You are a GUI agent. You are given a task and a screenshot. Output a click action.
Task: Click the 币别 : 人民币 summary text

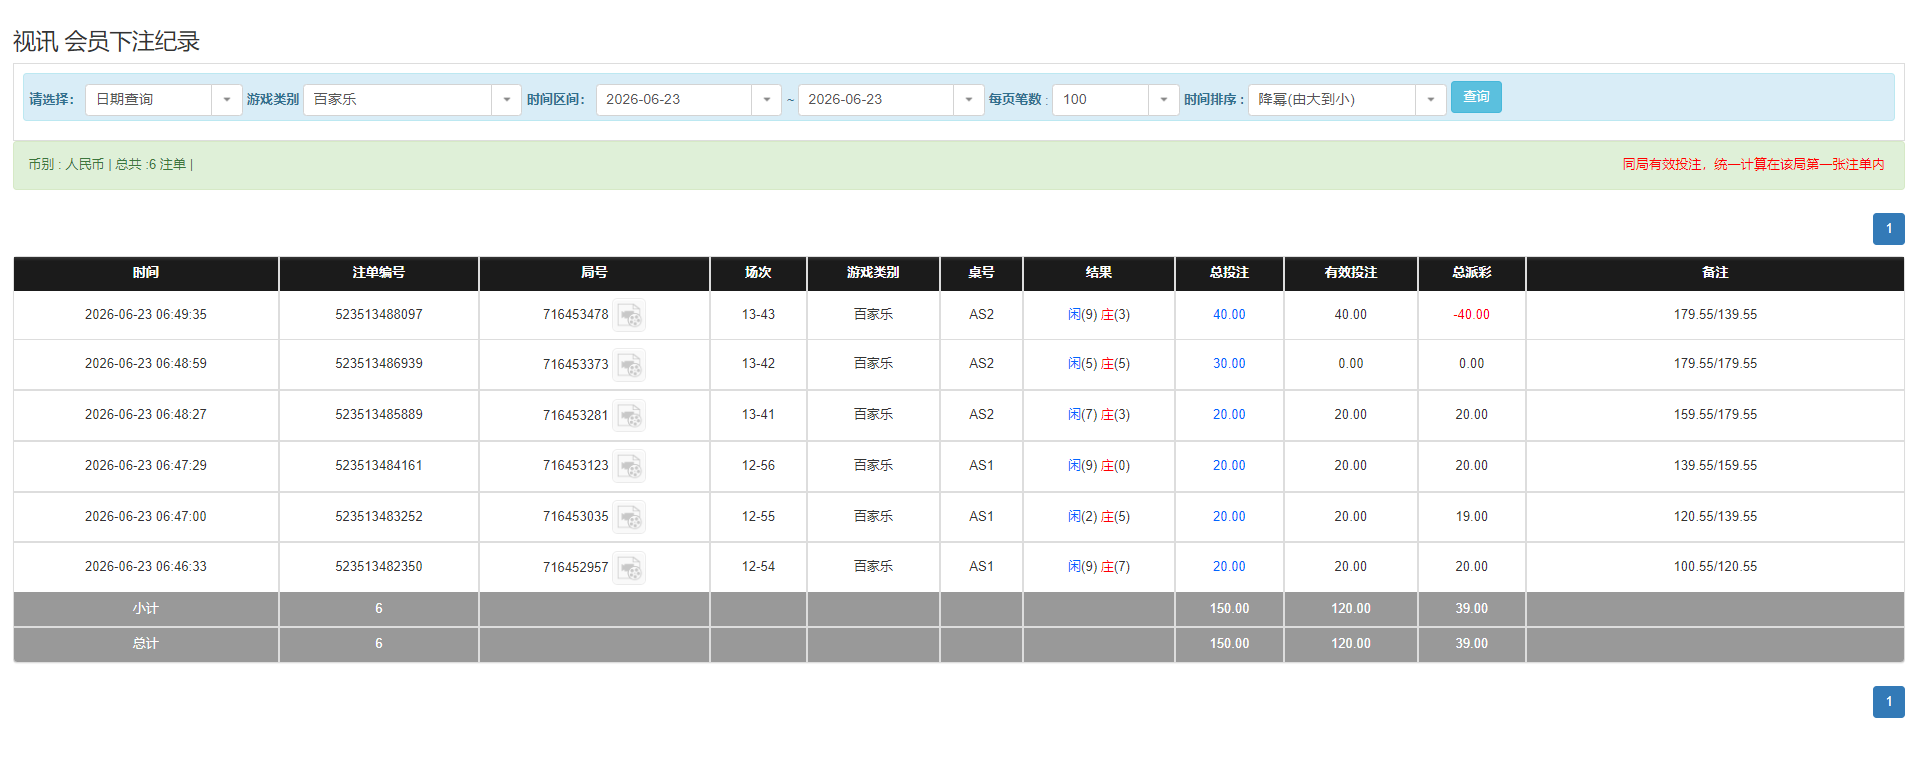coord(66,165)
